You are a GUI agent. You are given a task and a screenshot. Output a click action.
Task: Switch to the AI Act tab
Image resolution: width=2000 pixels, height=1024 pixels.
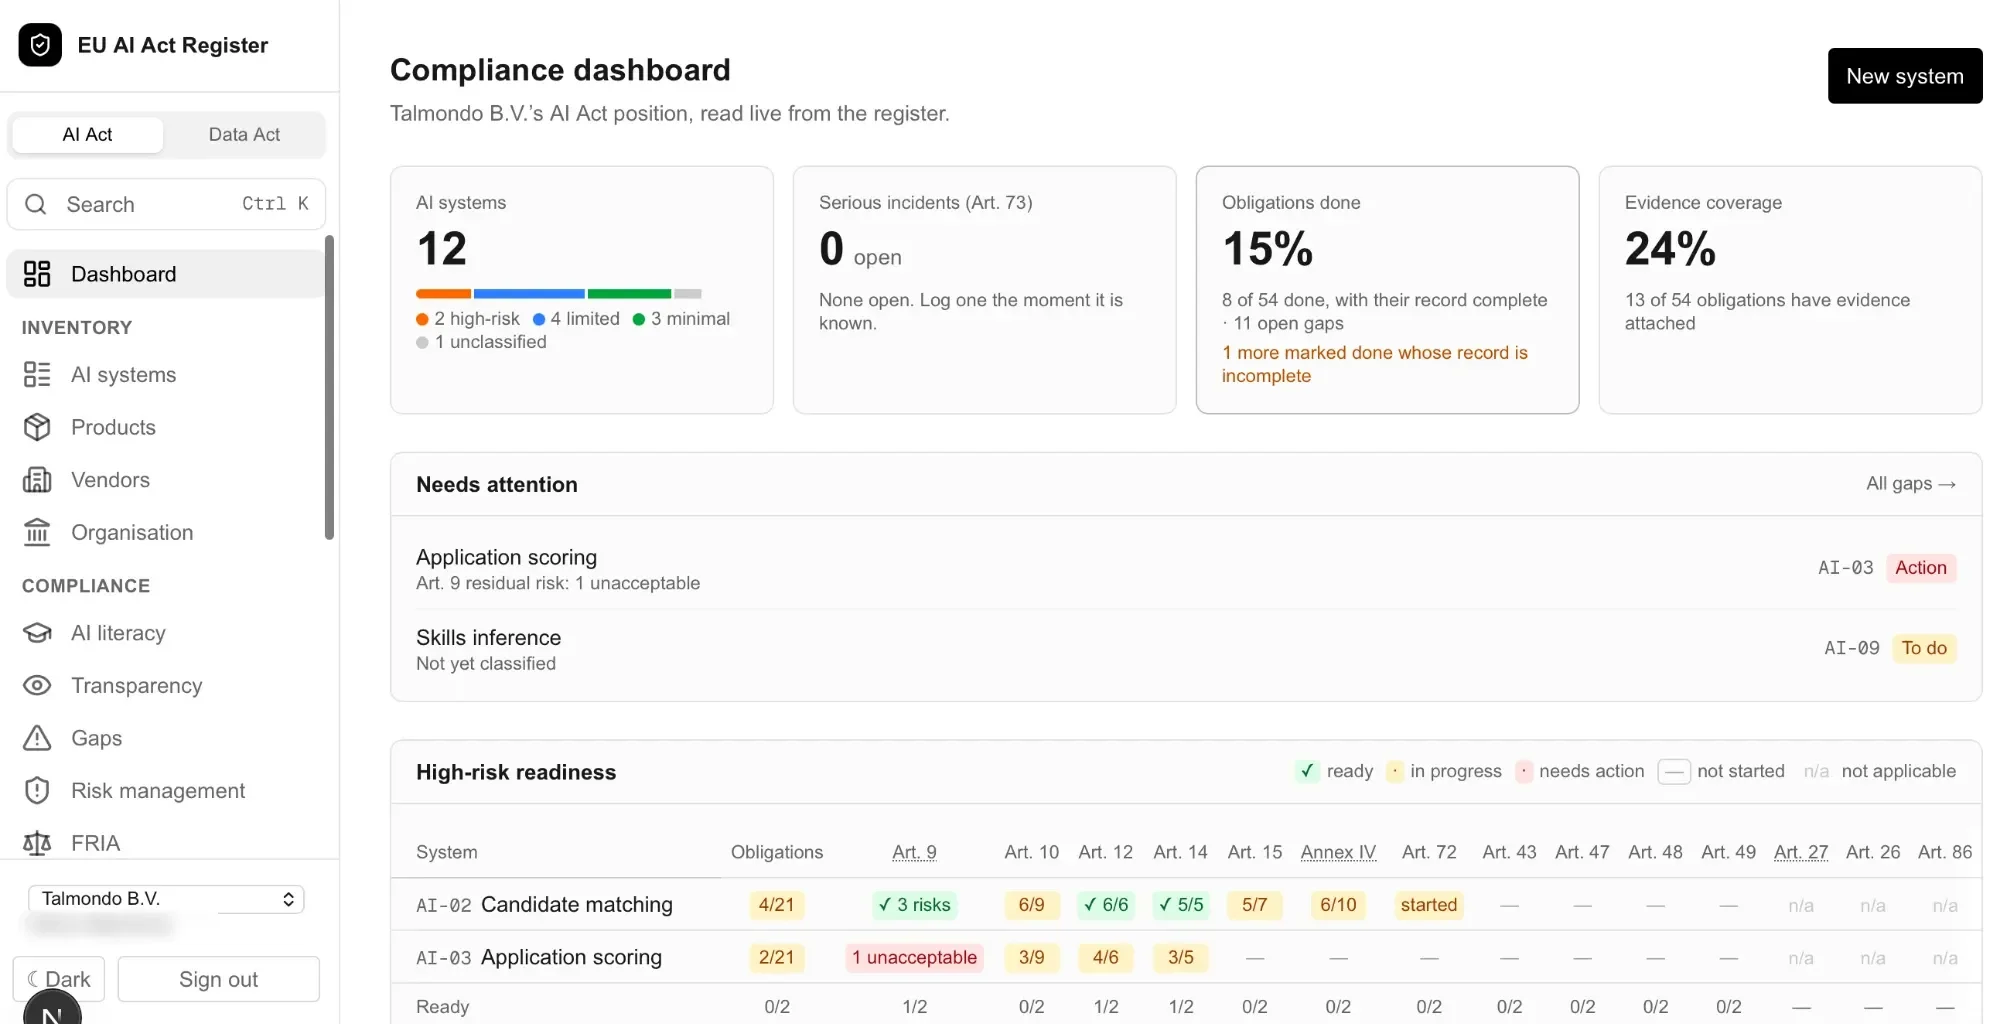87,135
